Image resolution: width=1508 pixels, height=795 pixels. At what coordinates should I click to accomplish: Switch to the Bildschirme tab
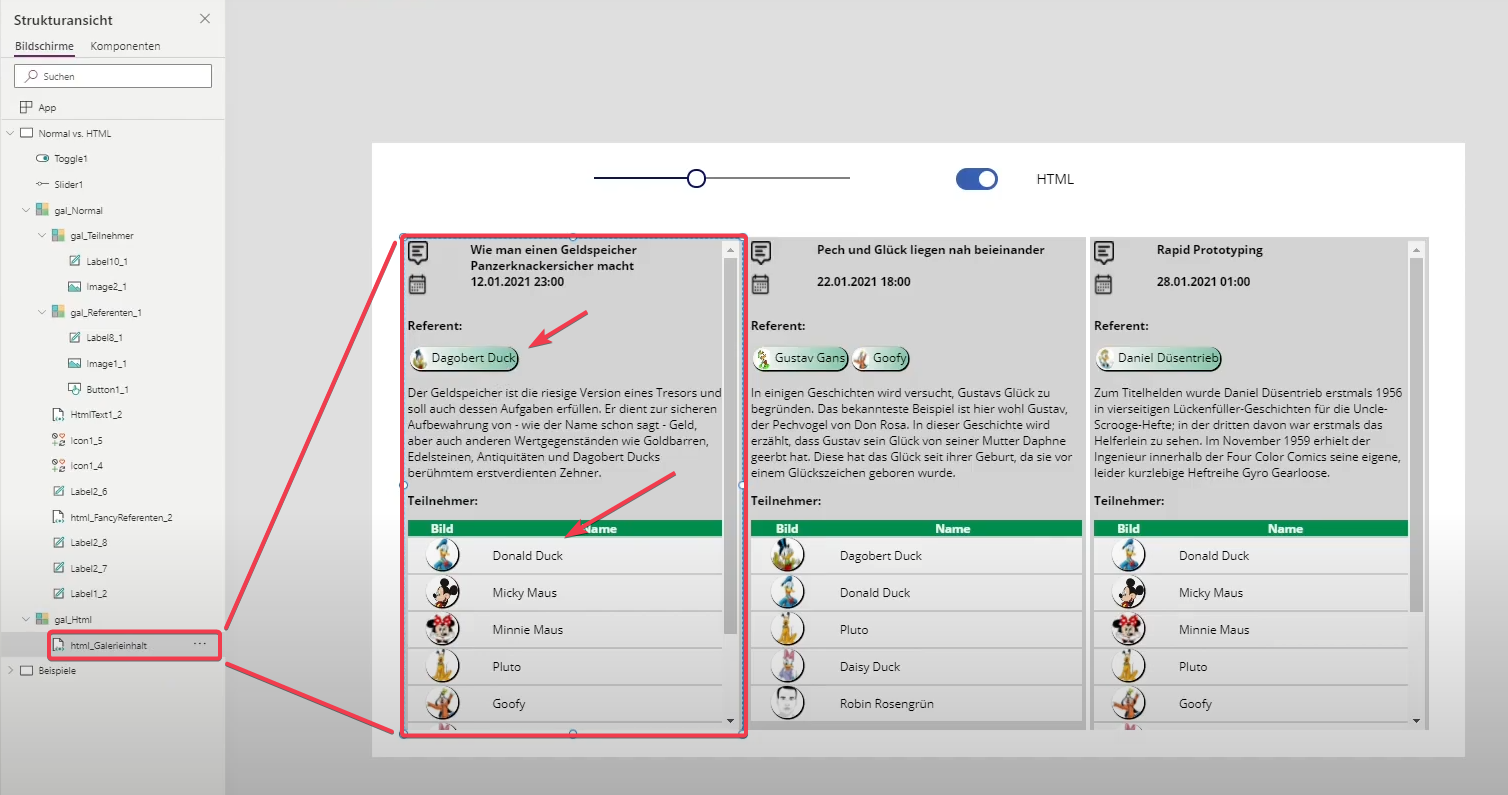click(x=44, y=46)
